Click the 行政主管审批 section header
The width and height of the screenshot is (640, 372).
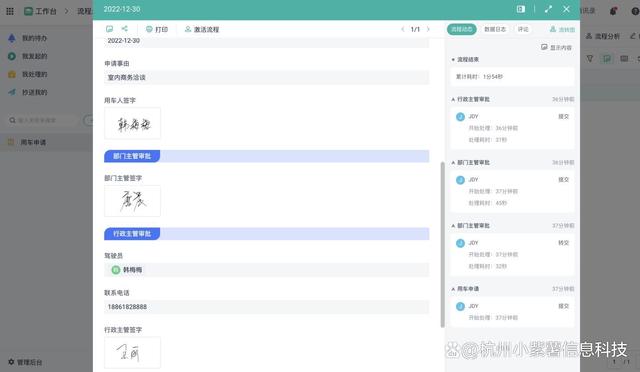click(267, 234)
